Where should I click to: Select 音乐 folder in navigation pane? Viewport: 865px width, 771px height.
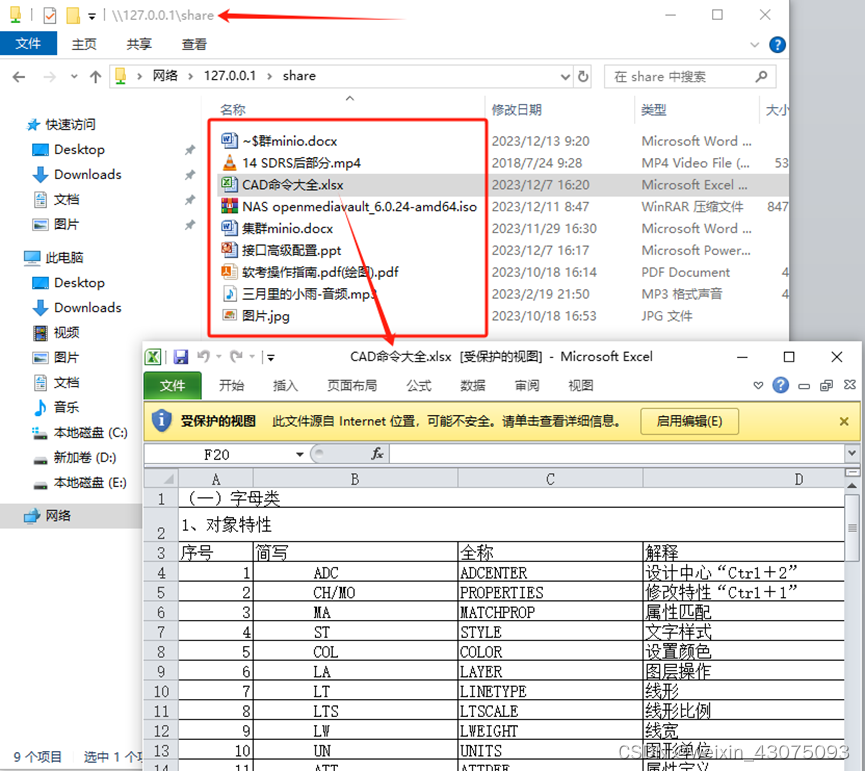tap(66, 408)
